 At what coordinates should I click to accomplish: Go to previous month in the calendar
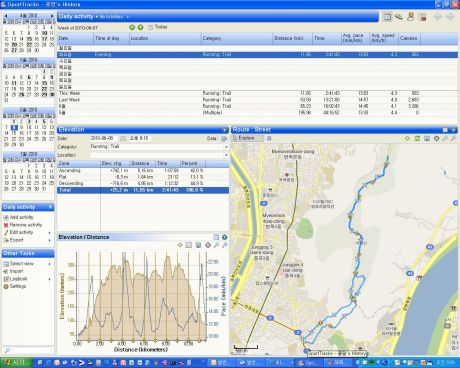click(6, 16)
